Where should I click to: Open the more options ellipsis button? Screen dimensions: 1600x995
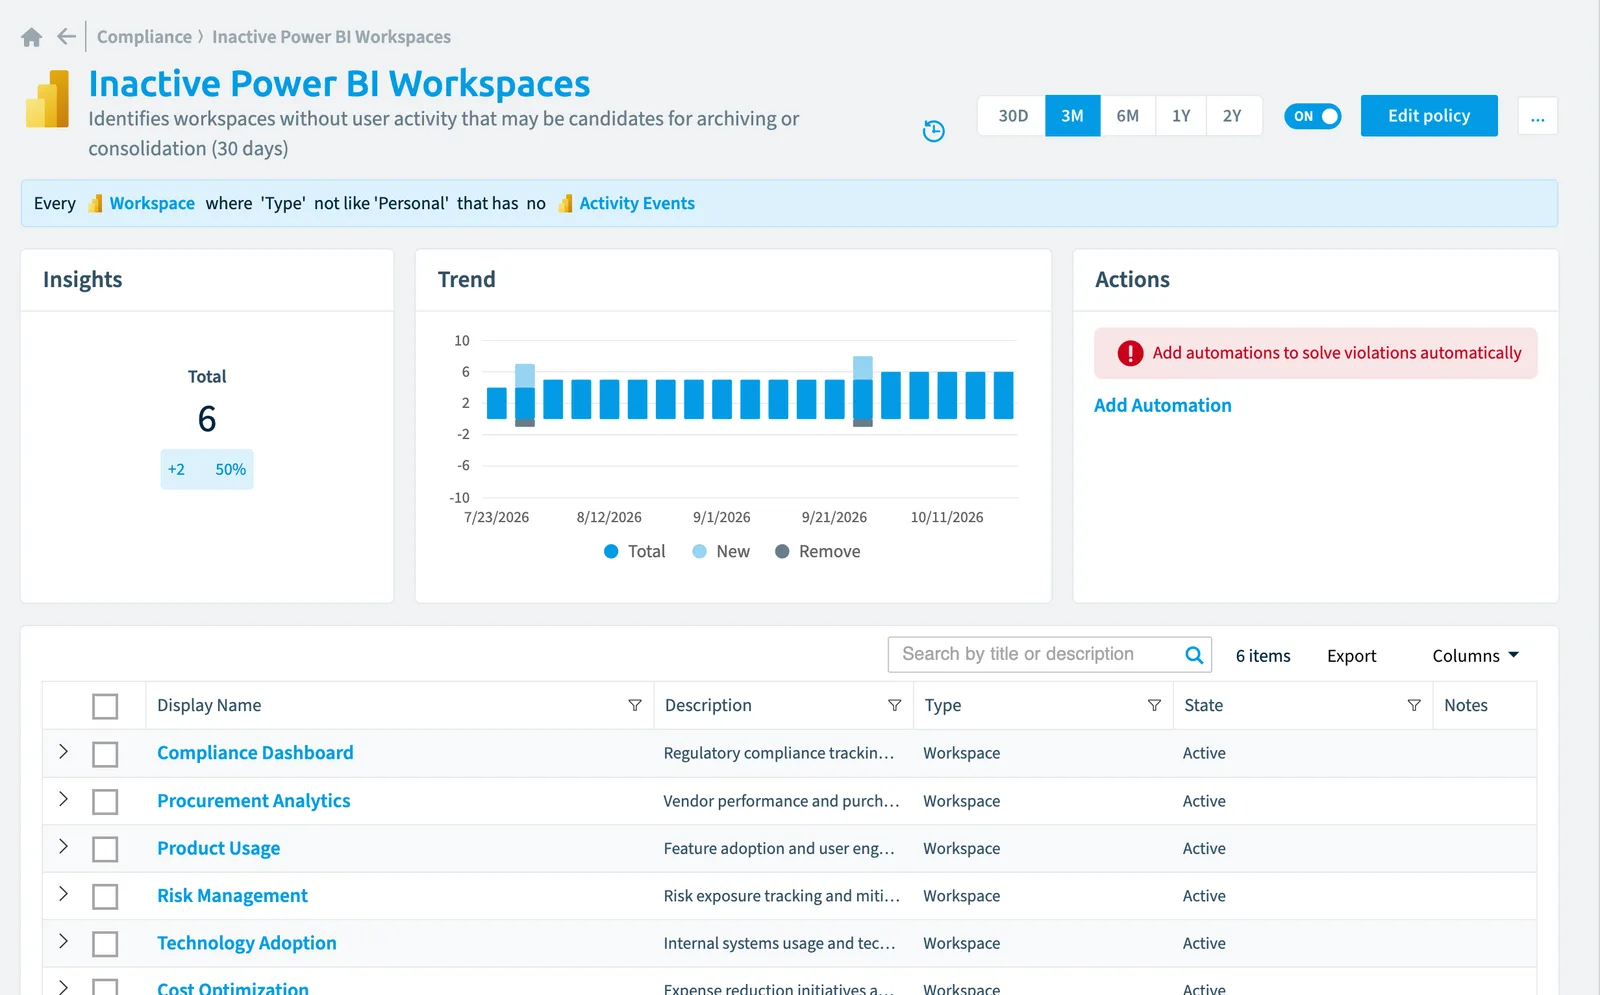point(1537,116)
